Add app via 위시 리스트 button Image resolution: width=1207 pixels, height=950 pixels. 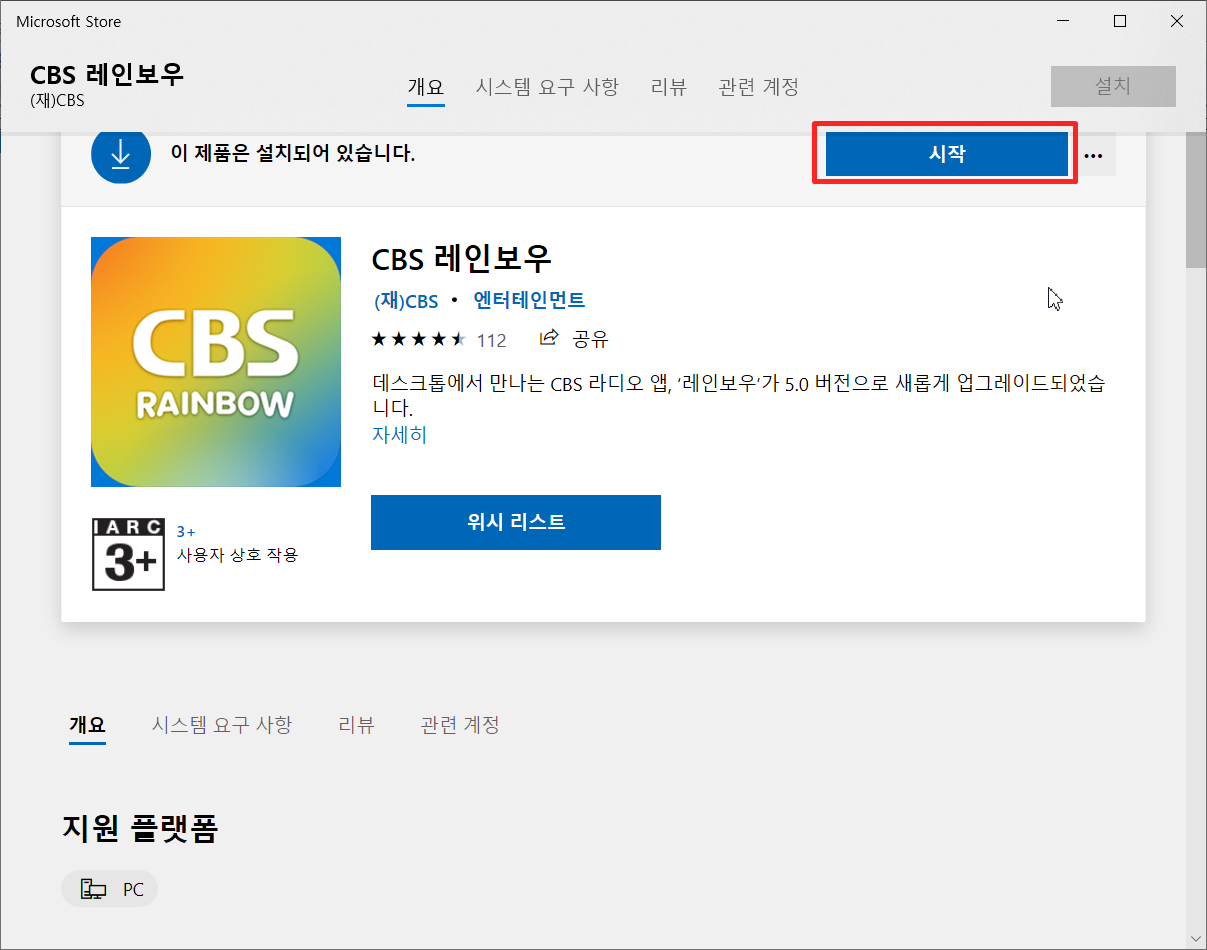516,522
